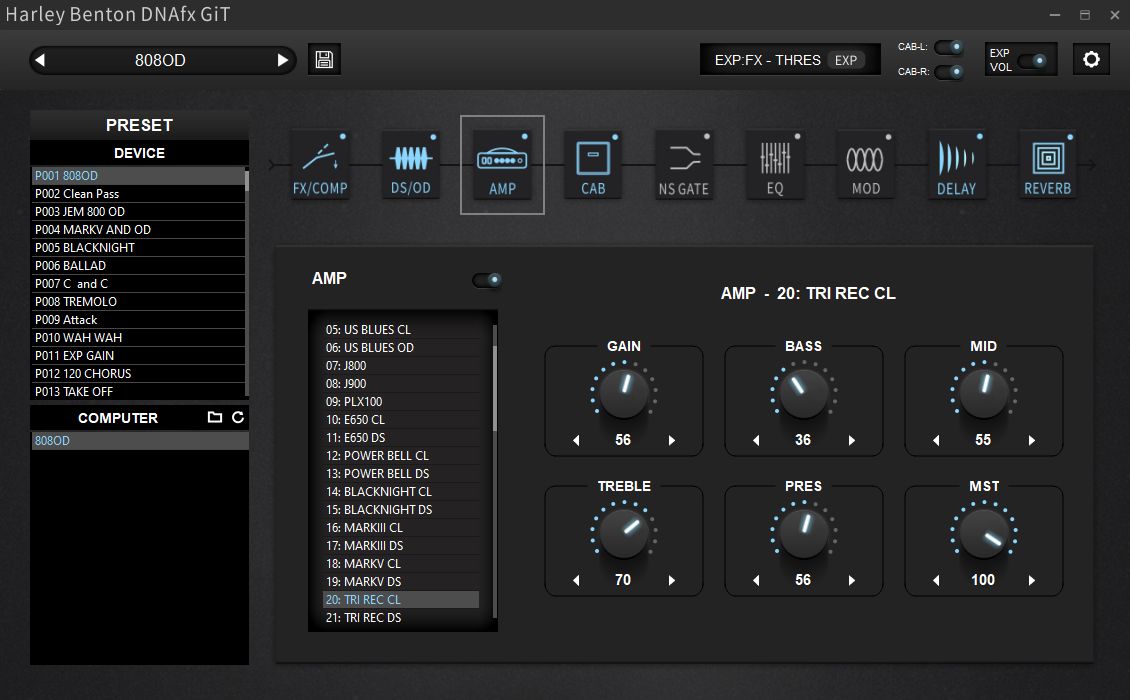The width and height of the screenshot is (1130, 700).
Task: Increase GAIN value with right arrow
Action: 672,440
